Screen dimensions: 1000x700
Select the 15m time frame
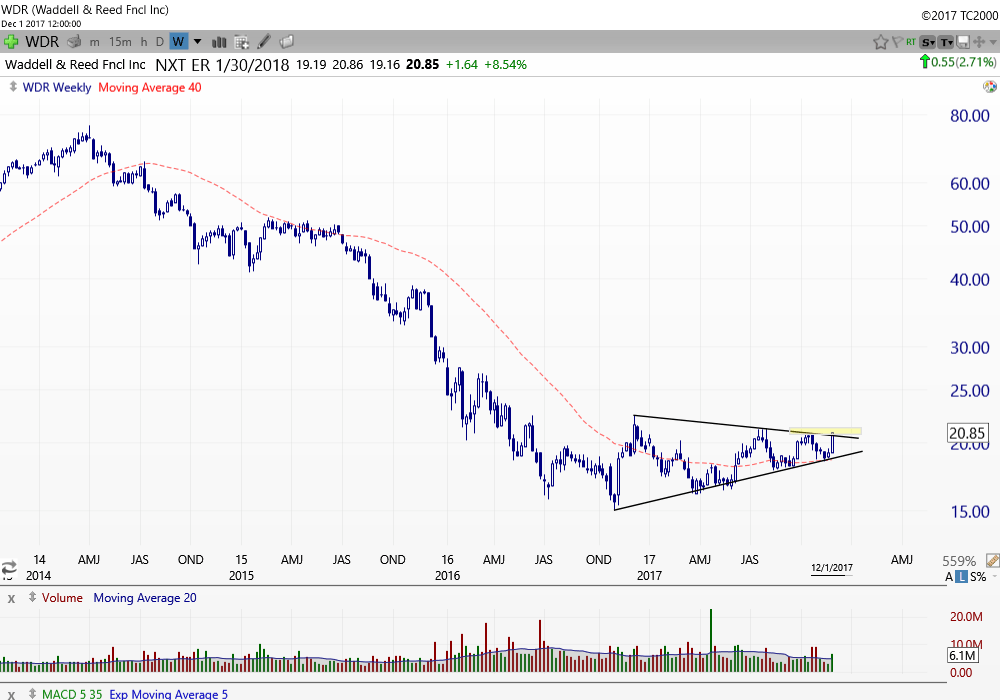point(120,41)
